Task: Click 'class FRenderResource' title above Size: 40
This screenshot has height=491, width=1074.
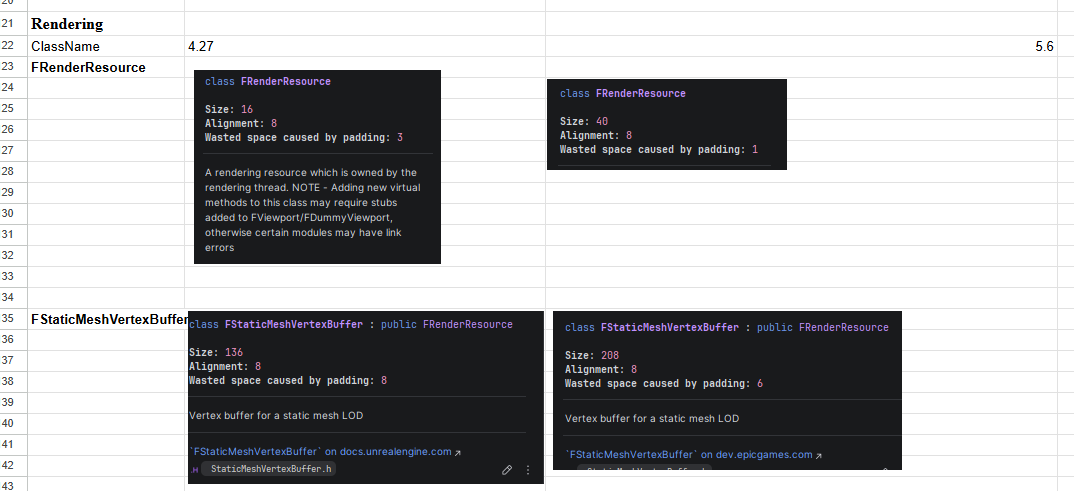Action: coord(623,93)
